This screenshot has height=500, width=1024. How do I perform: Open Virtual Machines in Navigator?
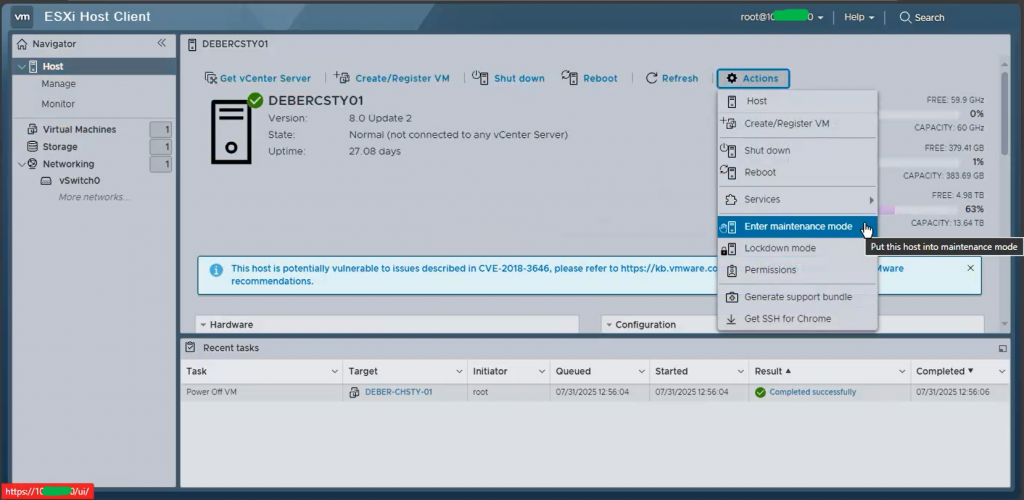click(x=79, y=129)
